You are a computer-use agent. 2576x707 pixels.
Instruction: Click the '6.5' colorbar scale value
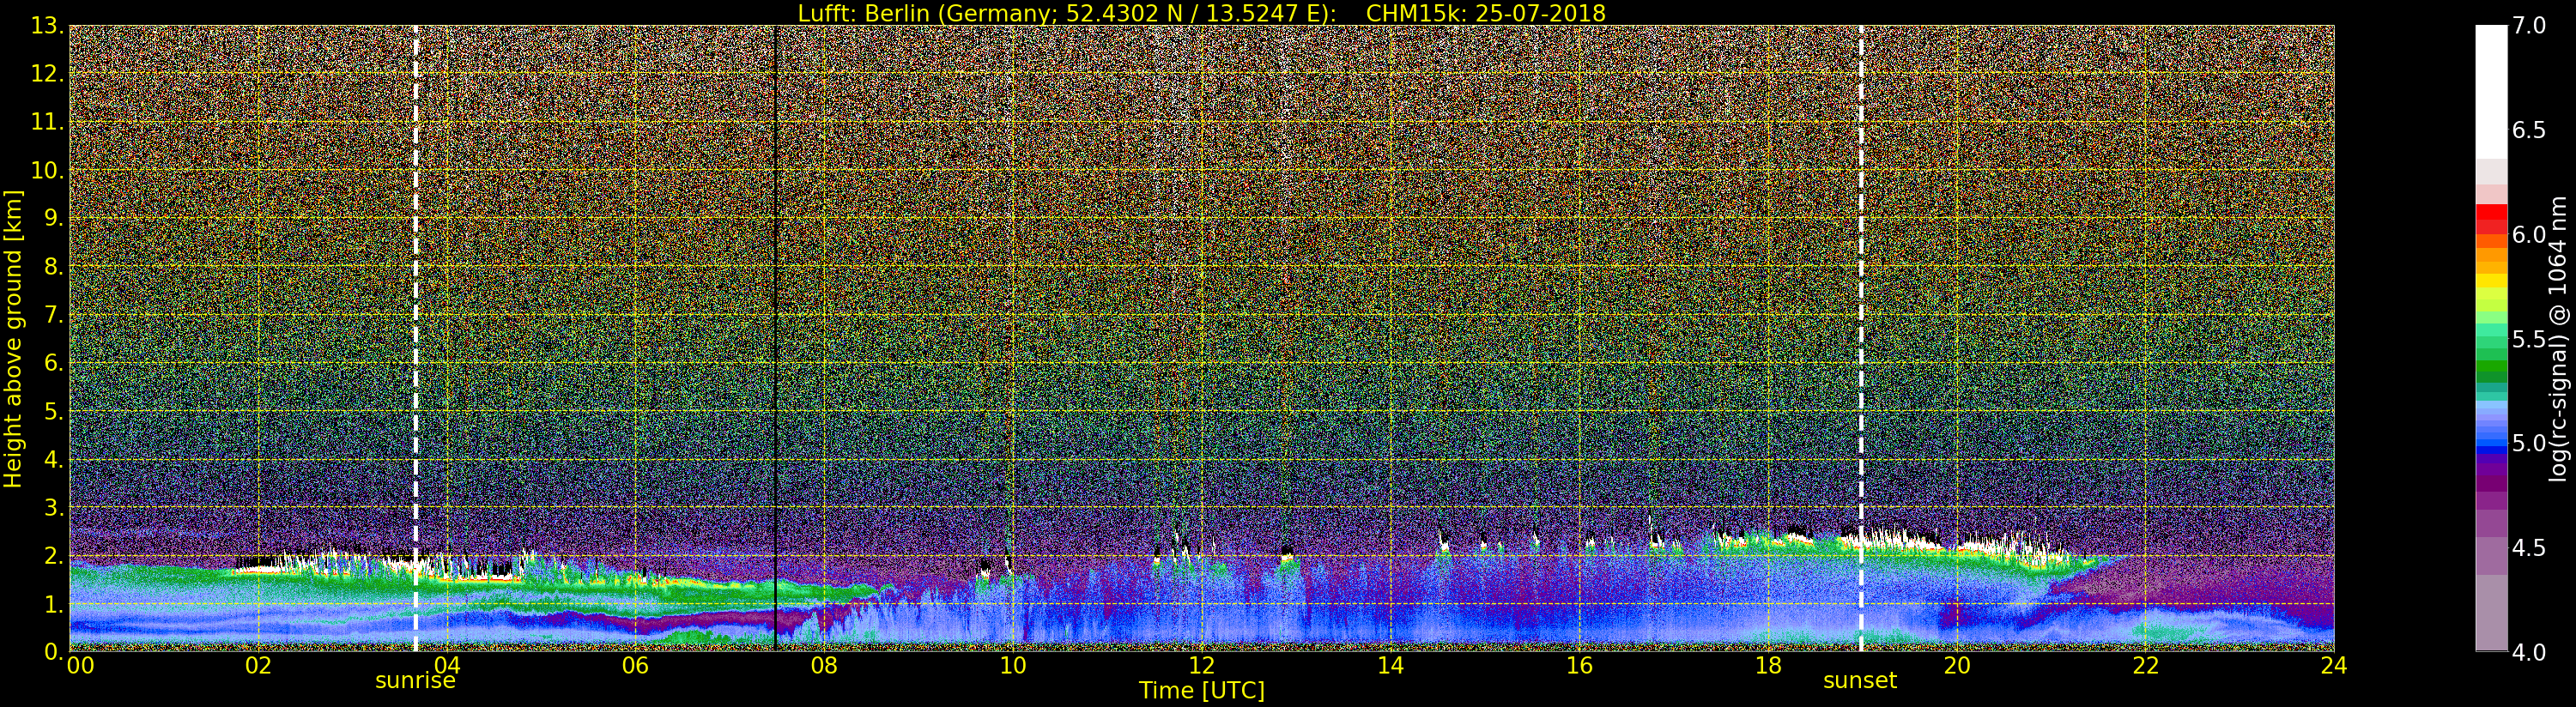[2529, 130]
